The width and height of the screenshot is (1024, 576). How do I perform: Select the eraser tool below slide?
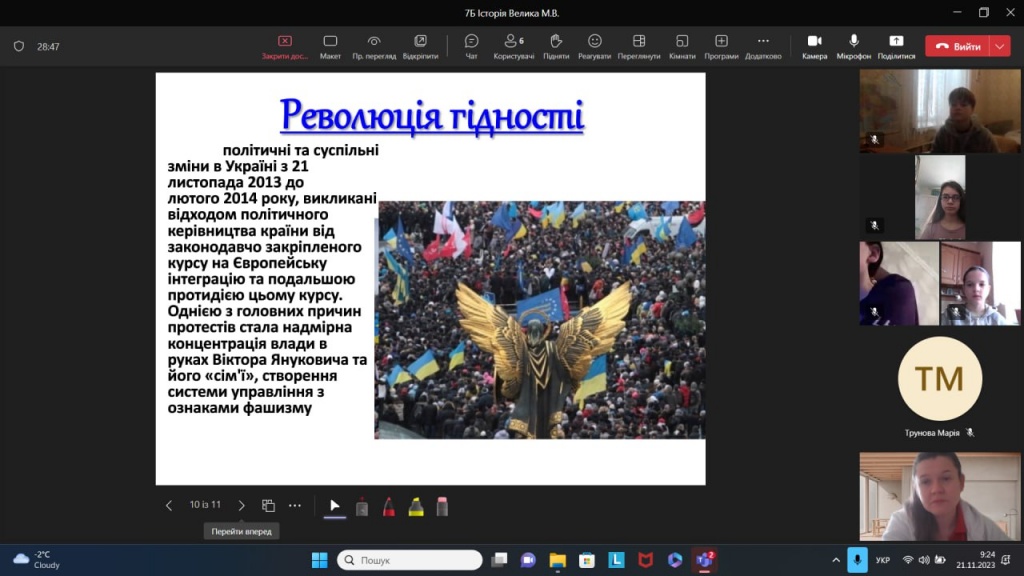442,507
